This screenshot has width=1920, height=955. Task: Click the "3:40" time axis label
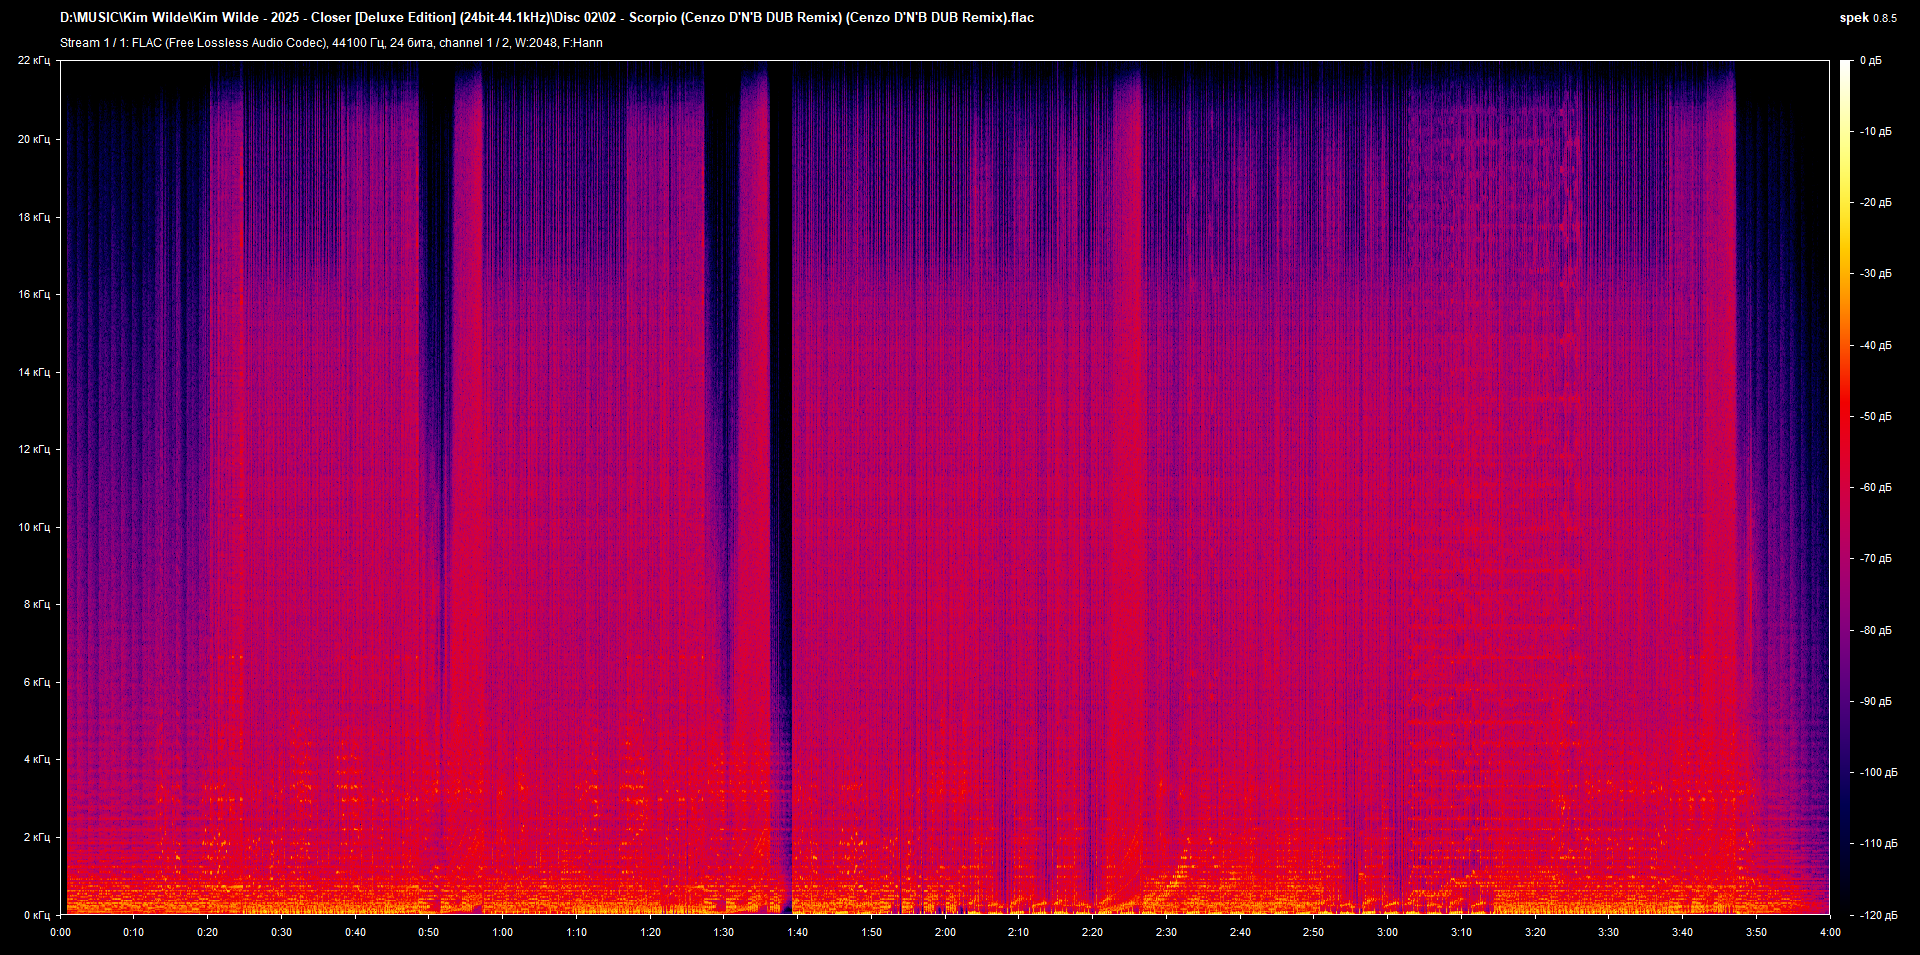1683,932
